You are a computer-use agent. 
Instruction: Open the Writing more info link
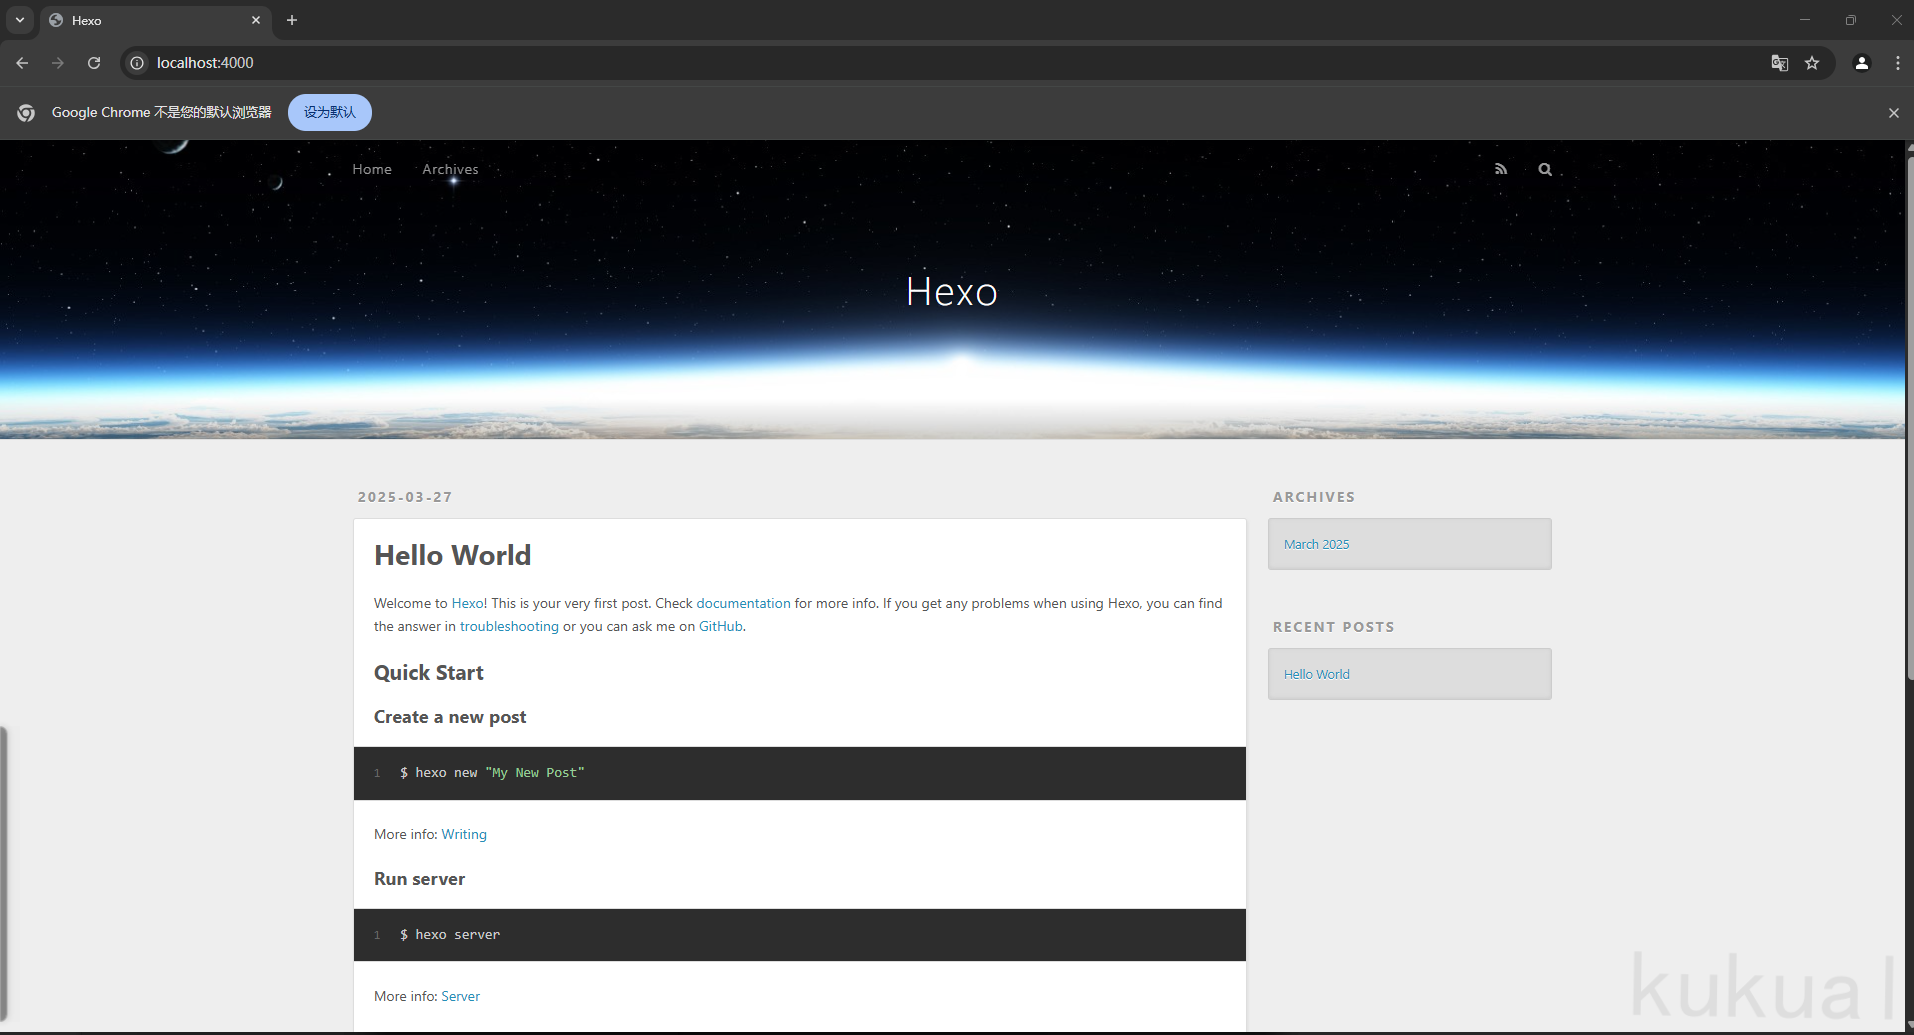pyautogui.click(x=464, y=834)
